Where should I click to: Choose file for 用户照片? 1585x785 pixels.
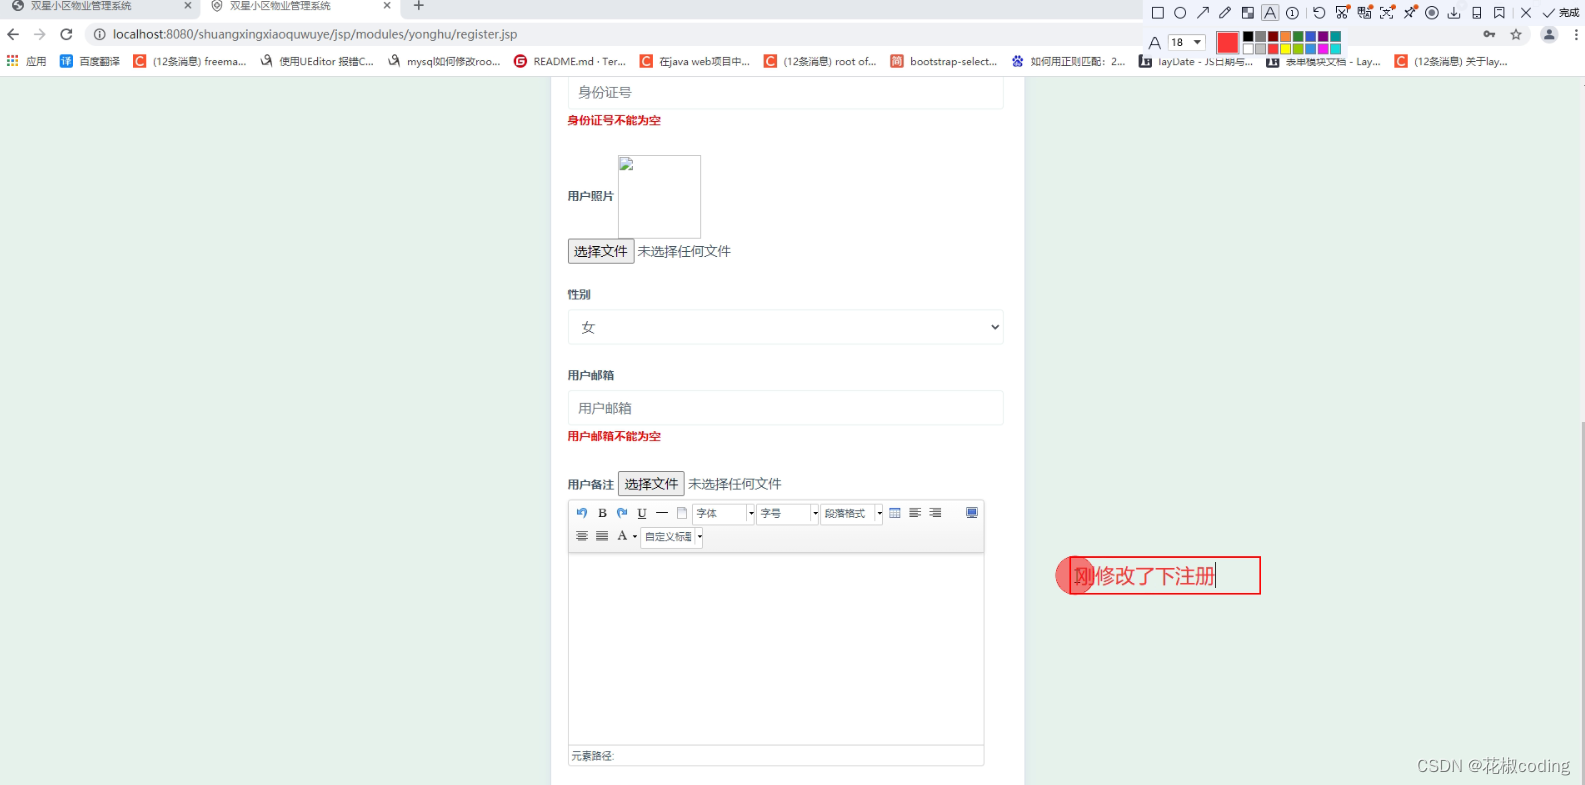601,251
